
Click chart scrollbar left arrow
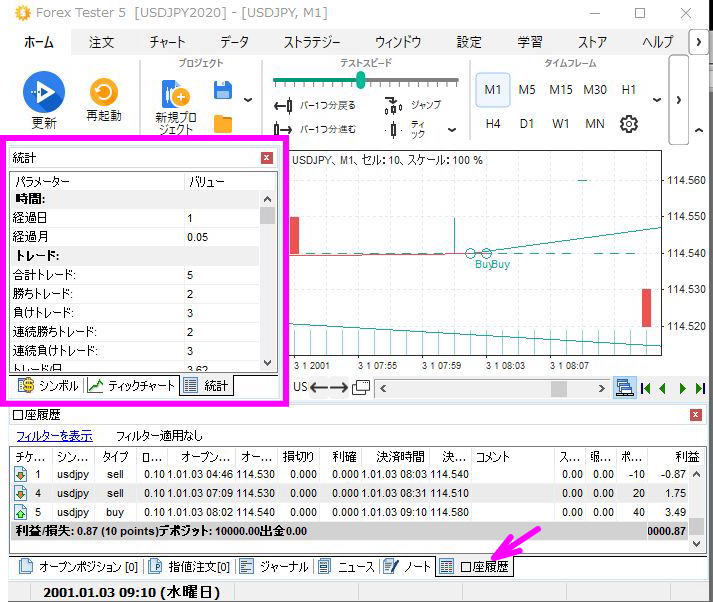click(383, 389)
